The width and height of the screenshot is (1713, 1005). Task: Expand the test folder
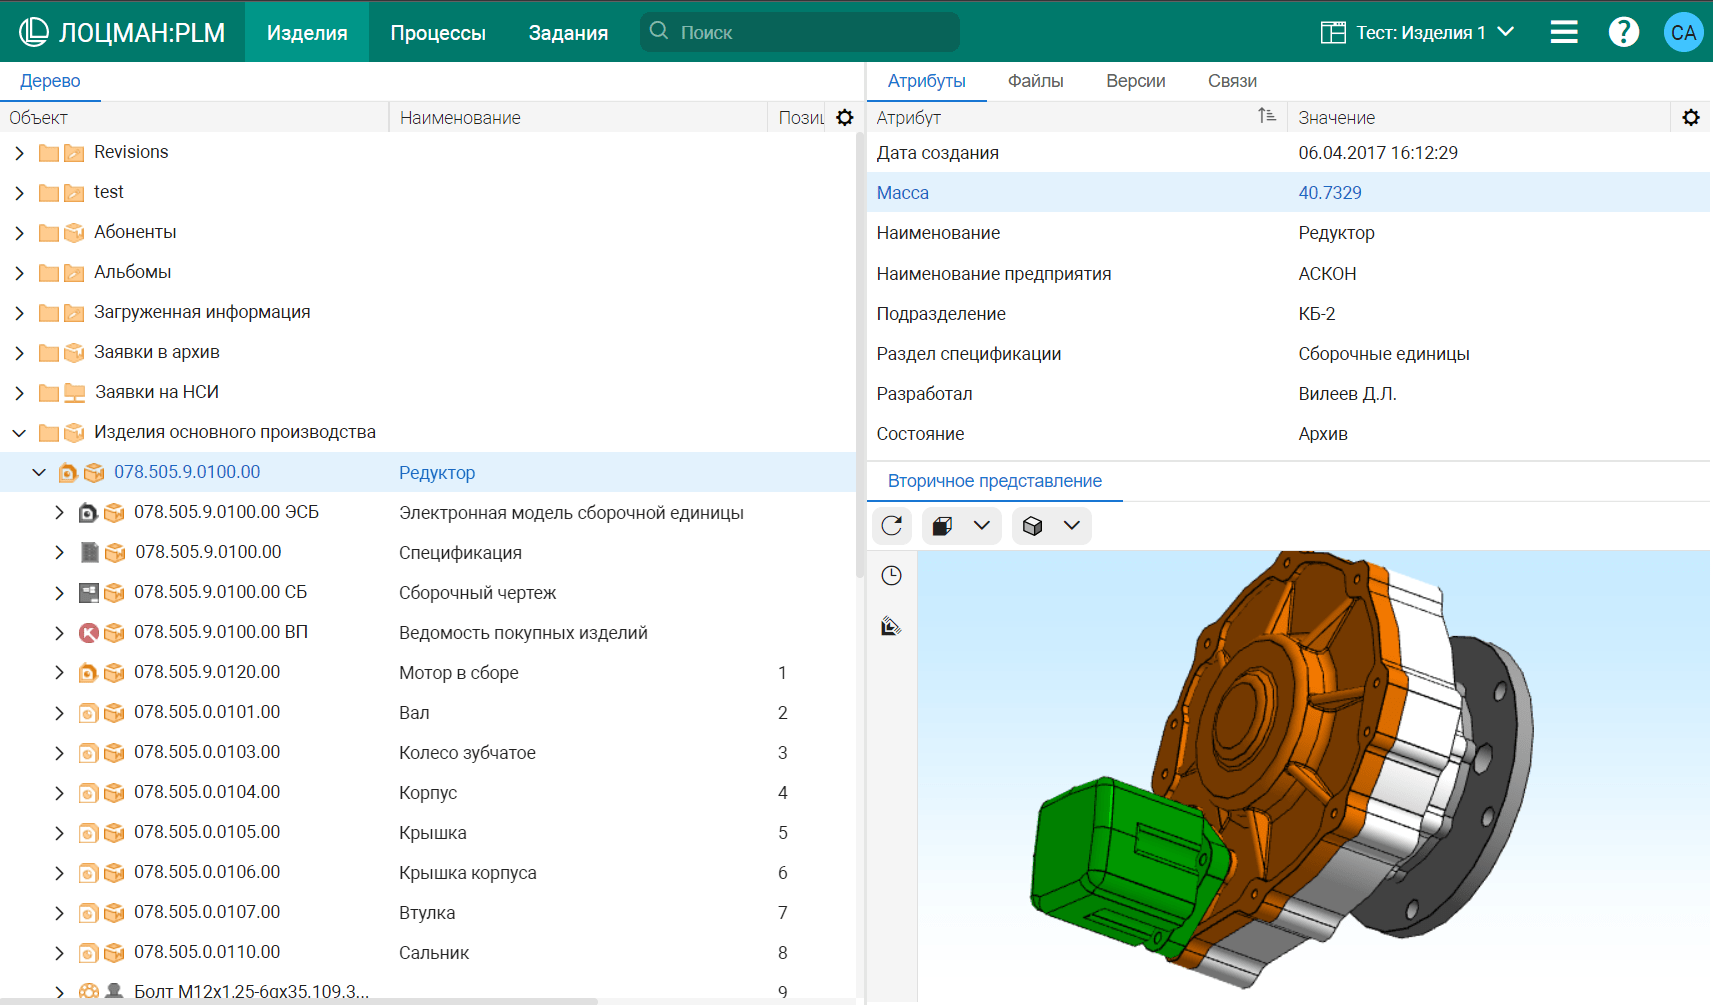tap(19, 193)
